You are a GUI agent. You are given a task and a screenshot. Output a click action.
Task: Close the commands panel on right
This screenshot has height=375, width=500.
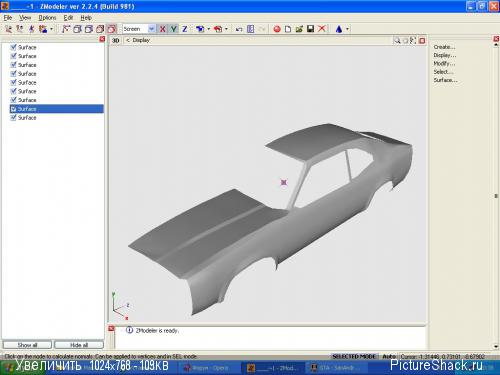click(x=496, y=39)
